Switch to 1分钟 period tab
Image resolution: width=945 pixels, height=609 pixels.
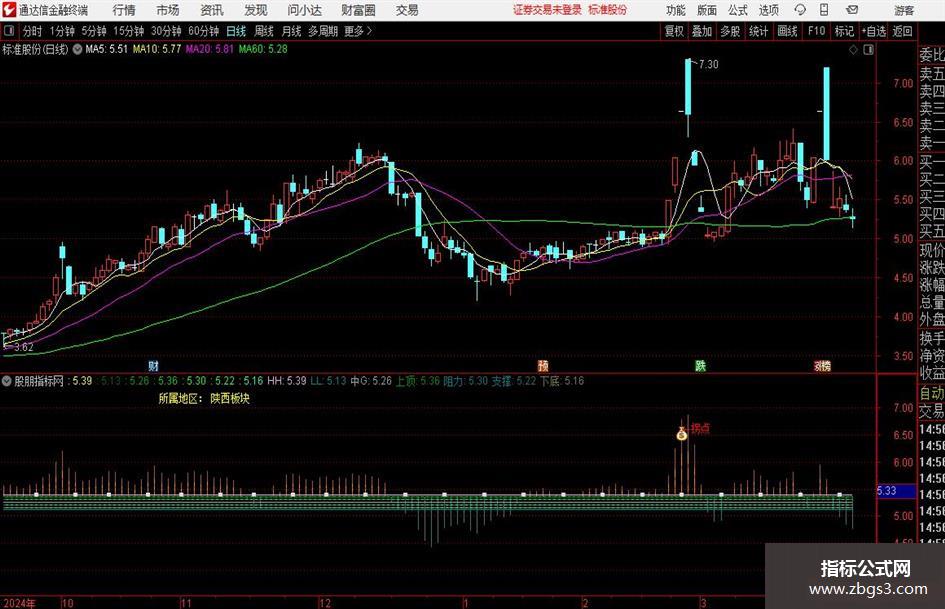coord(62,31)
